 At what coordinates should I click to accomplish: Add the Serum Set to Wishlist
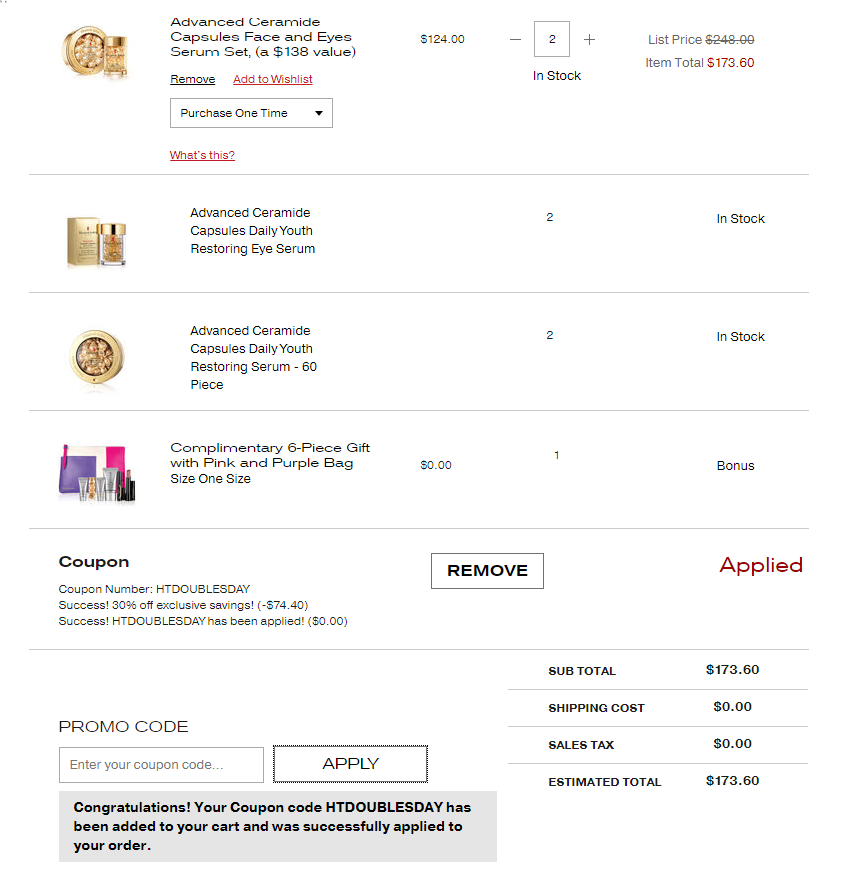(x=272, y=79)
